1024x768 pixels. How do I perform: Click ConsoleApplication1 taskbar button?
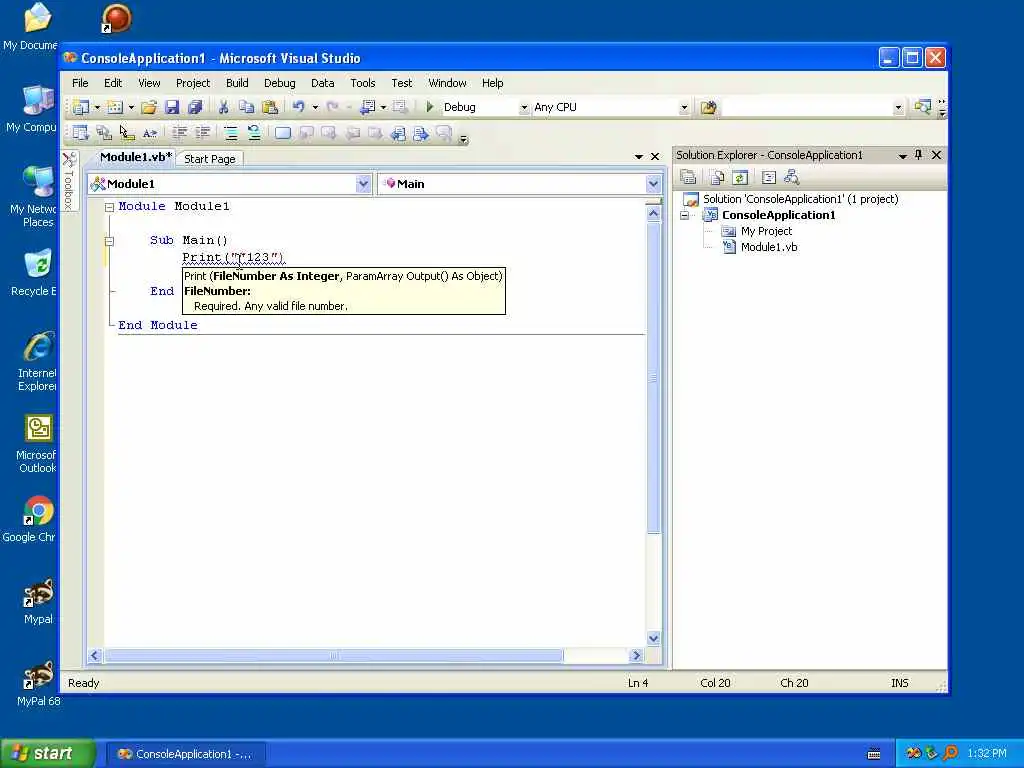click(x=186, y=754)
